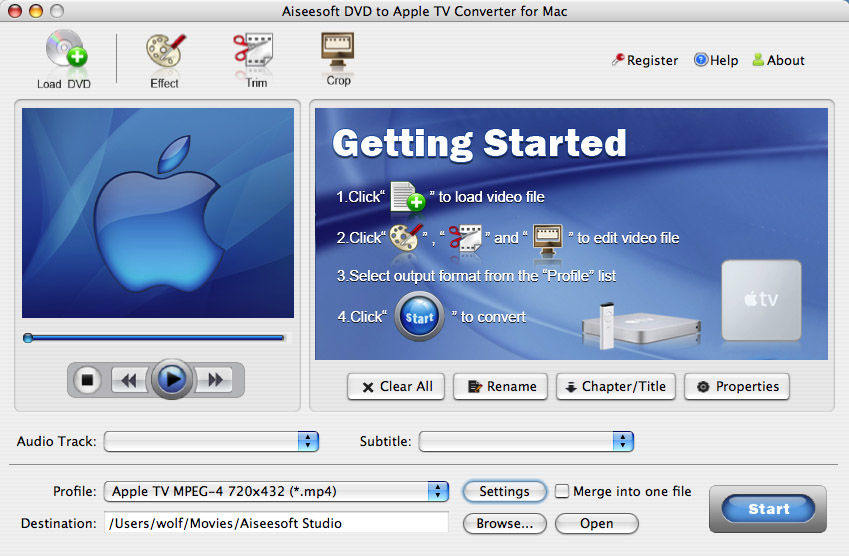Browse for destination folder
This screenshot has width=849, height=556.
(x=505, y=524)
